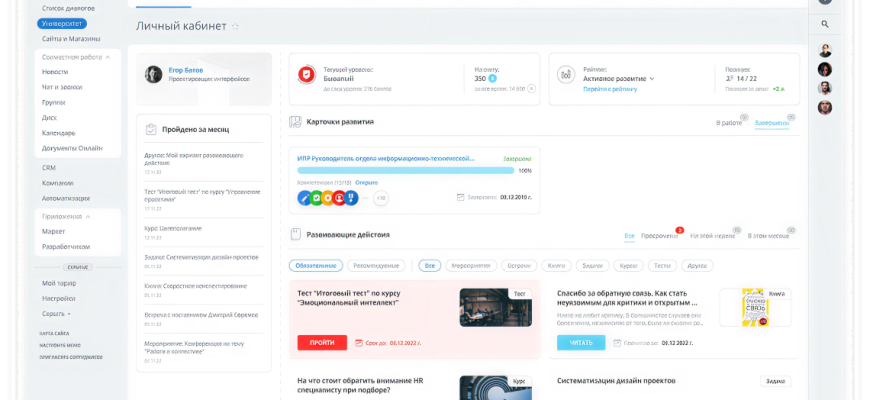Select the Рекомендуемые filter pill
This screenshot has width=870, height=400.
click(x=379, y=266)
